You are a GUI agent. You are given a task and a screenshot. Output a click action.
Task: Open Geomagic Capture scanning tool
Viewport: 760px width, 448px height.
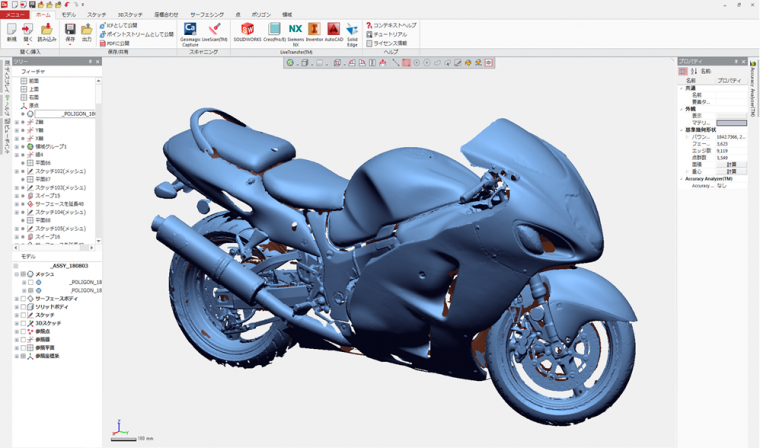190,31
